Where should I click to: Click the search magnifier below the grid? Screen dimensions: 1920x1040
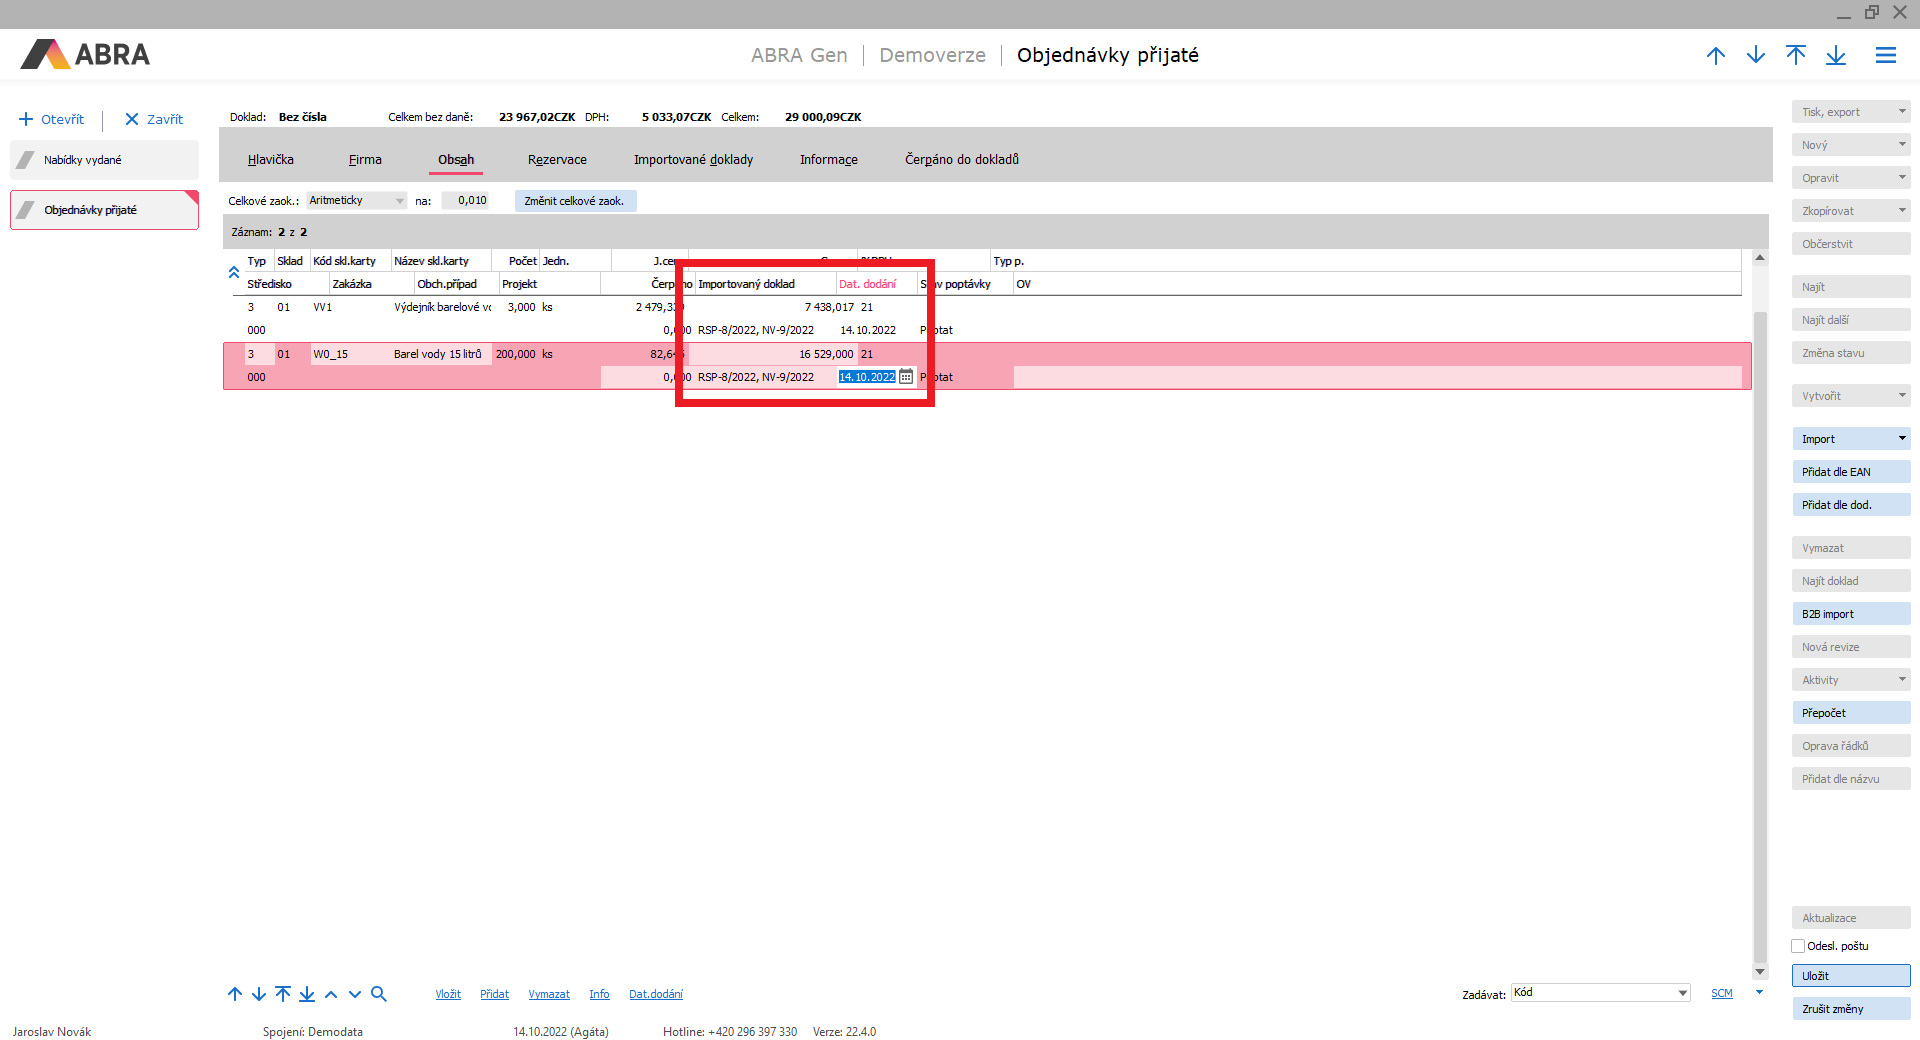click(x=379, y=994)
